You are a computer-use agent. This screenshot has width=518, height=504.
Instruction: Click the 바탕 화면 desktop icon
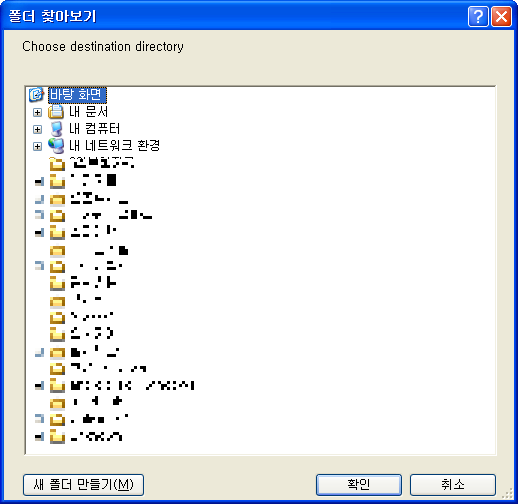coord(36,95)
